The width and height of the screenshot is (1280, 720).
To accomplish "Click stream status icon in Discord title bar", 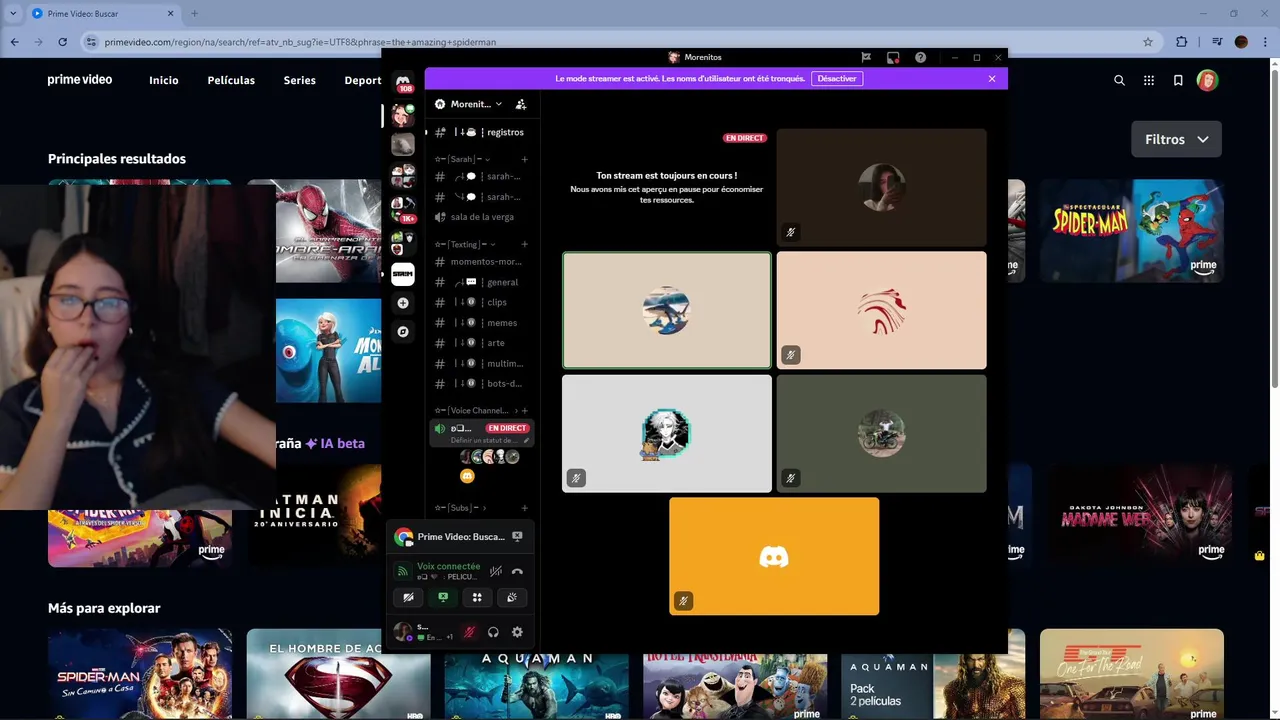I will click(x=893, y=58).
